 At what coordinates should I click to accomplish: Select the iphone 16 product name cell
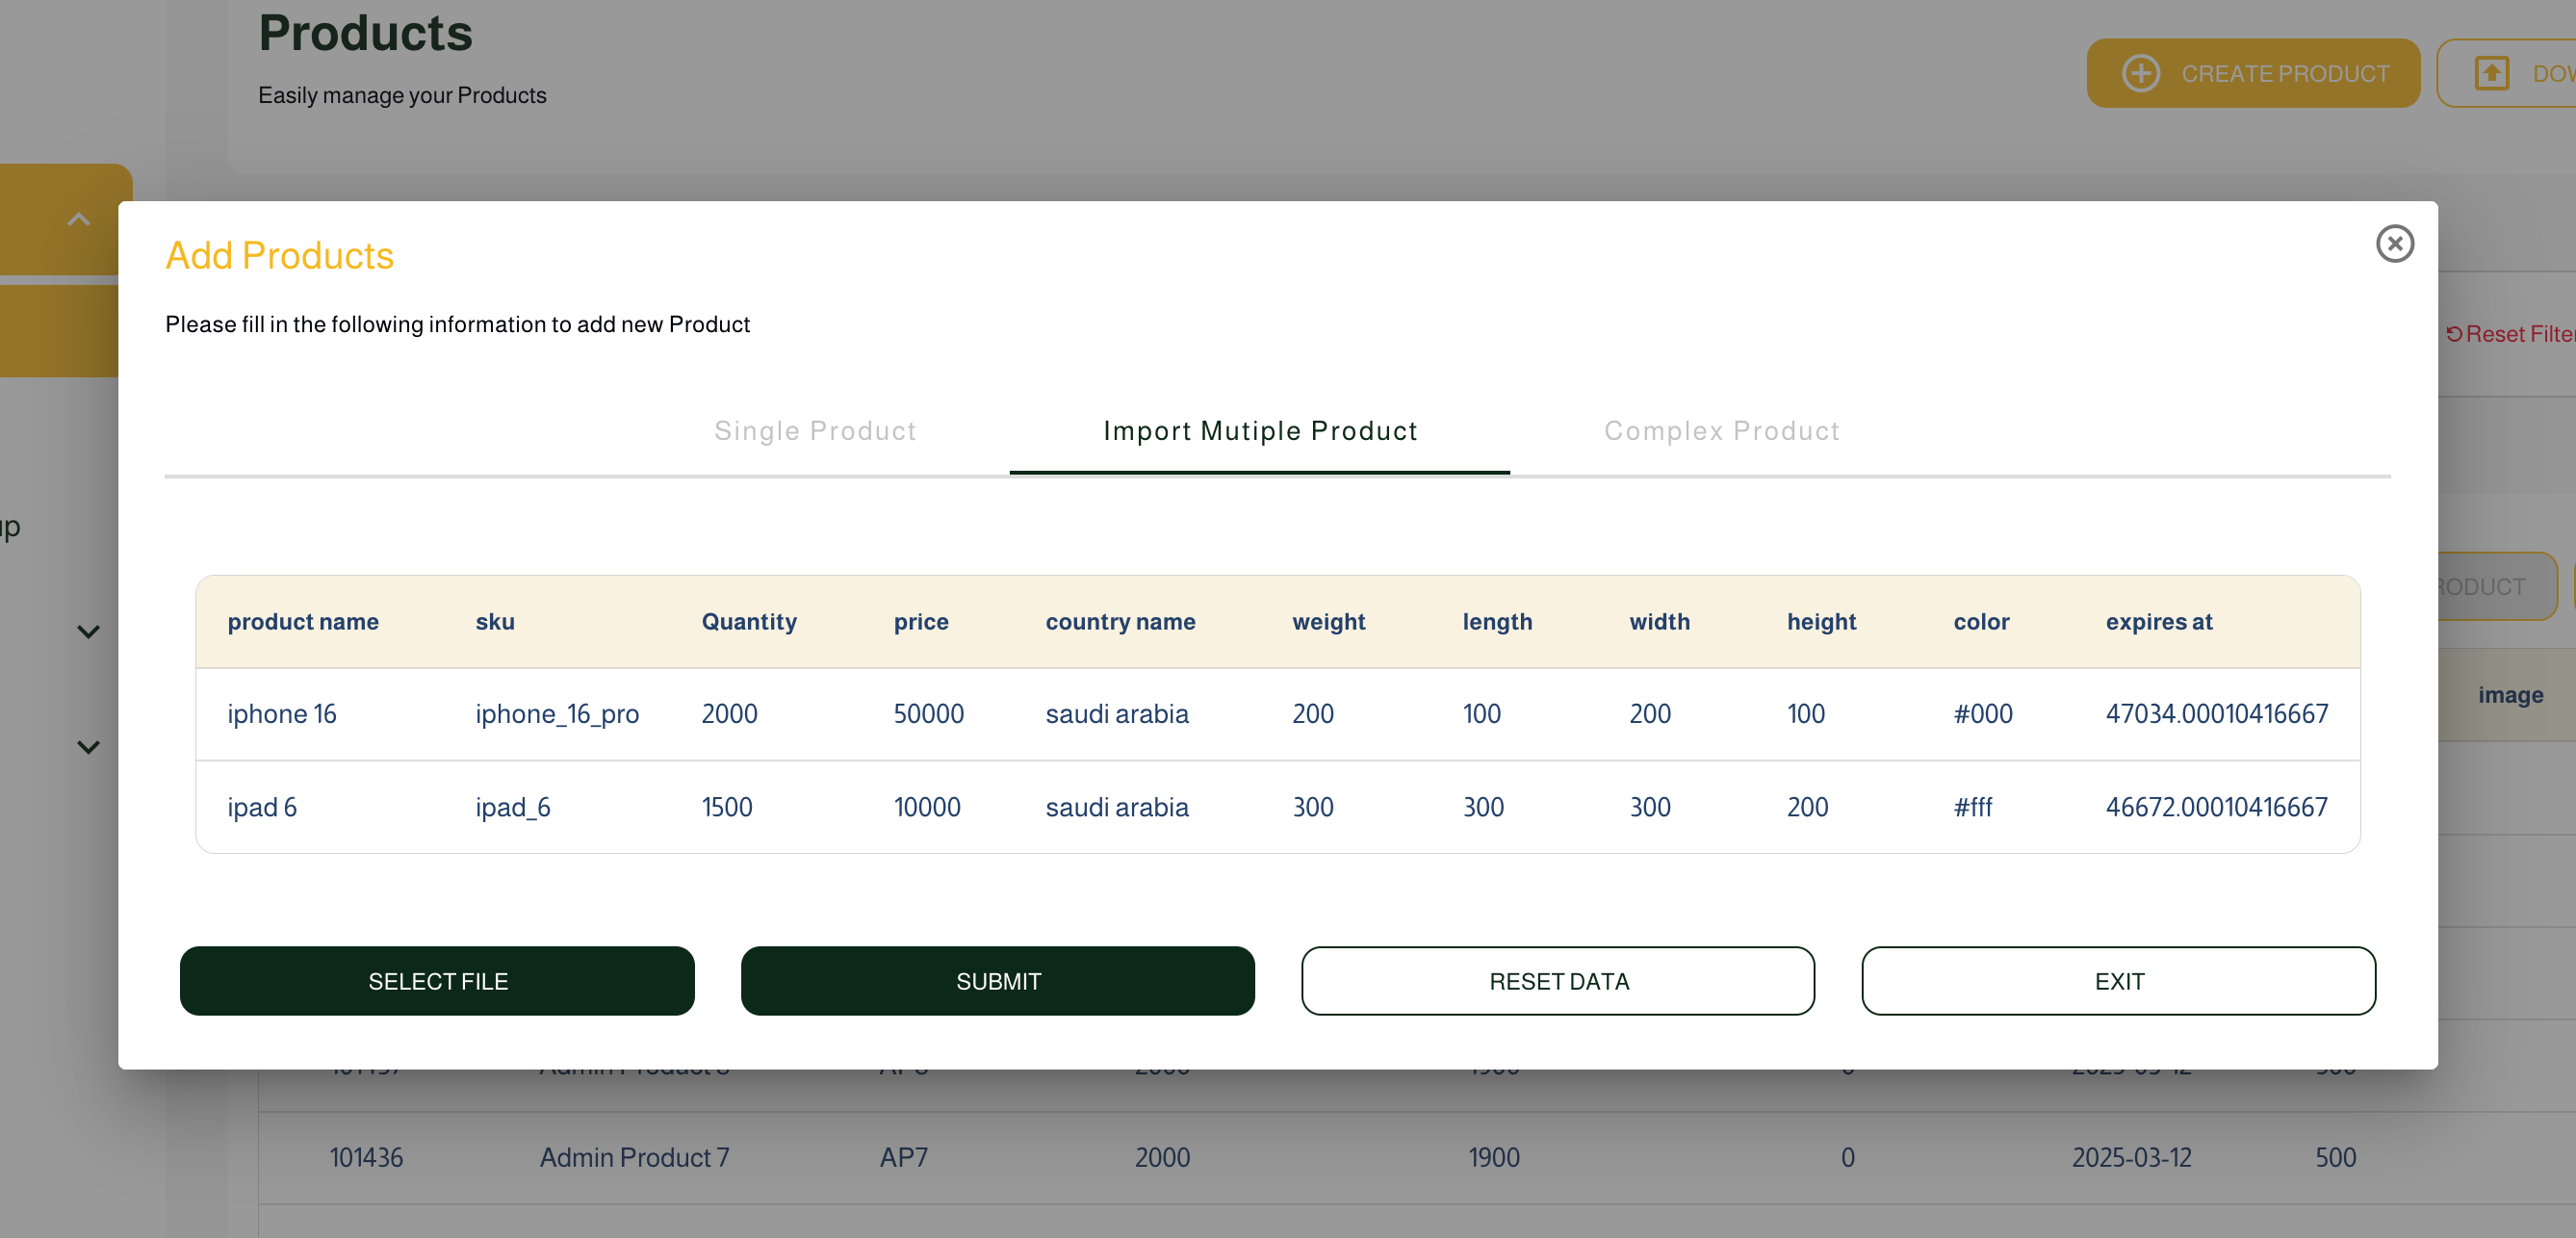281,714
